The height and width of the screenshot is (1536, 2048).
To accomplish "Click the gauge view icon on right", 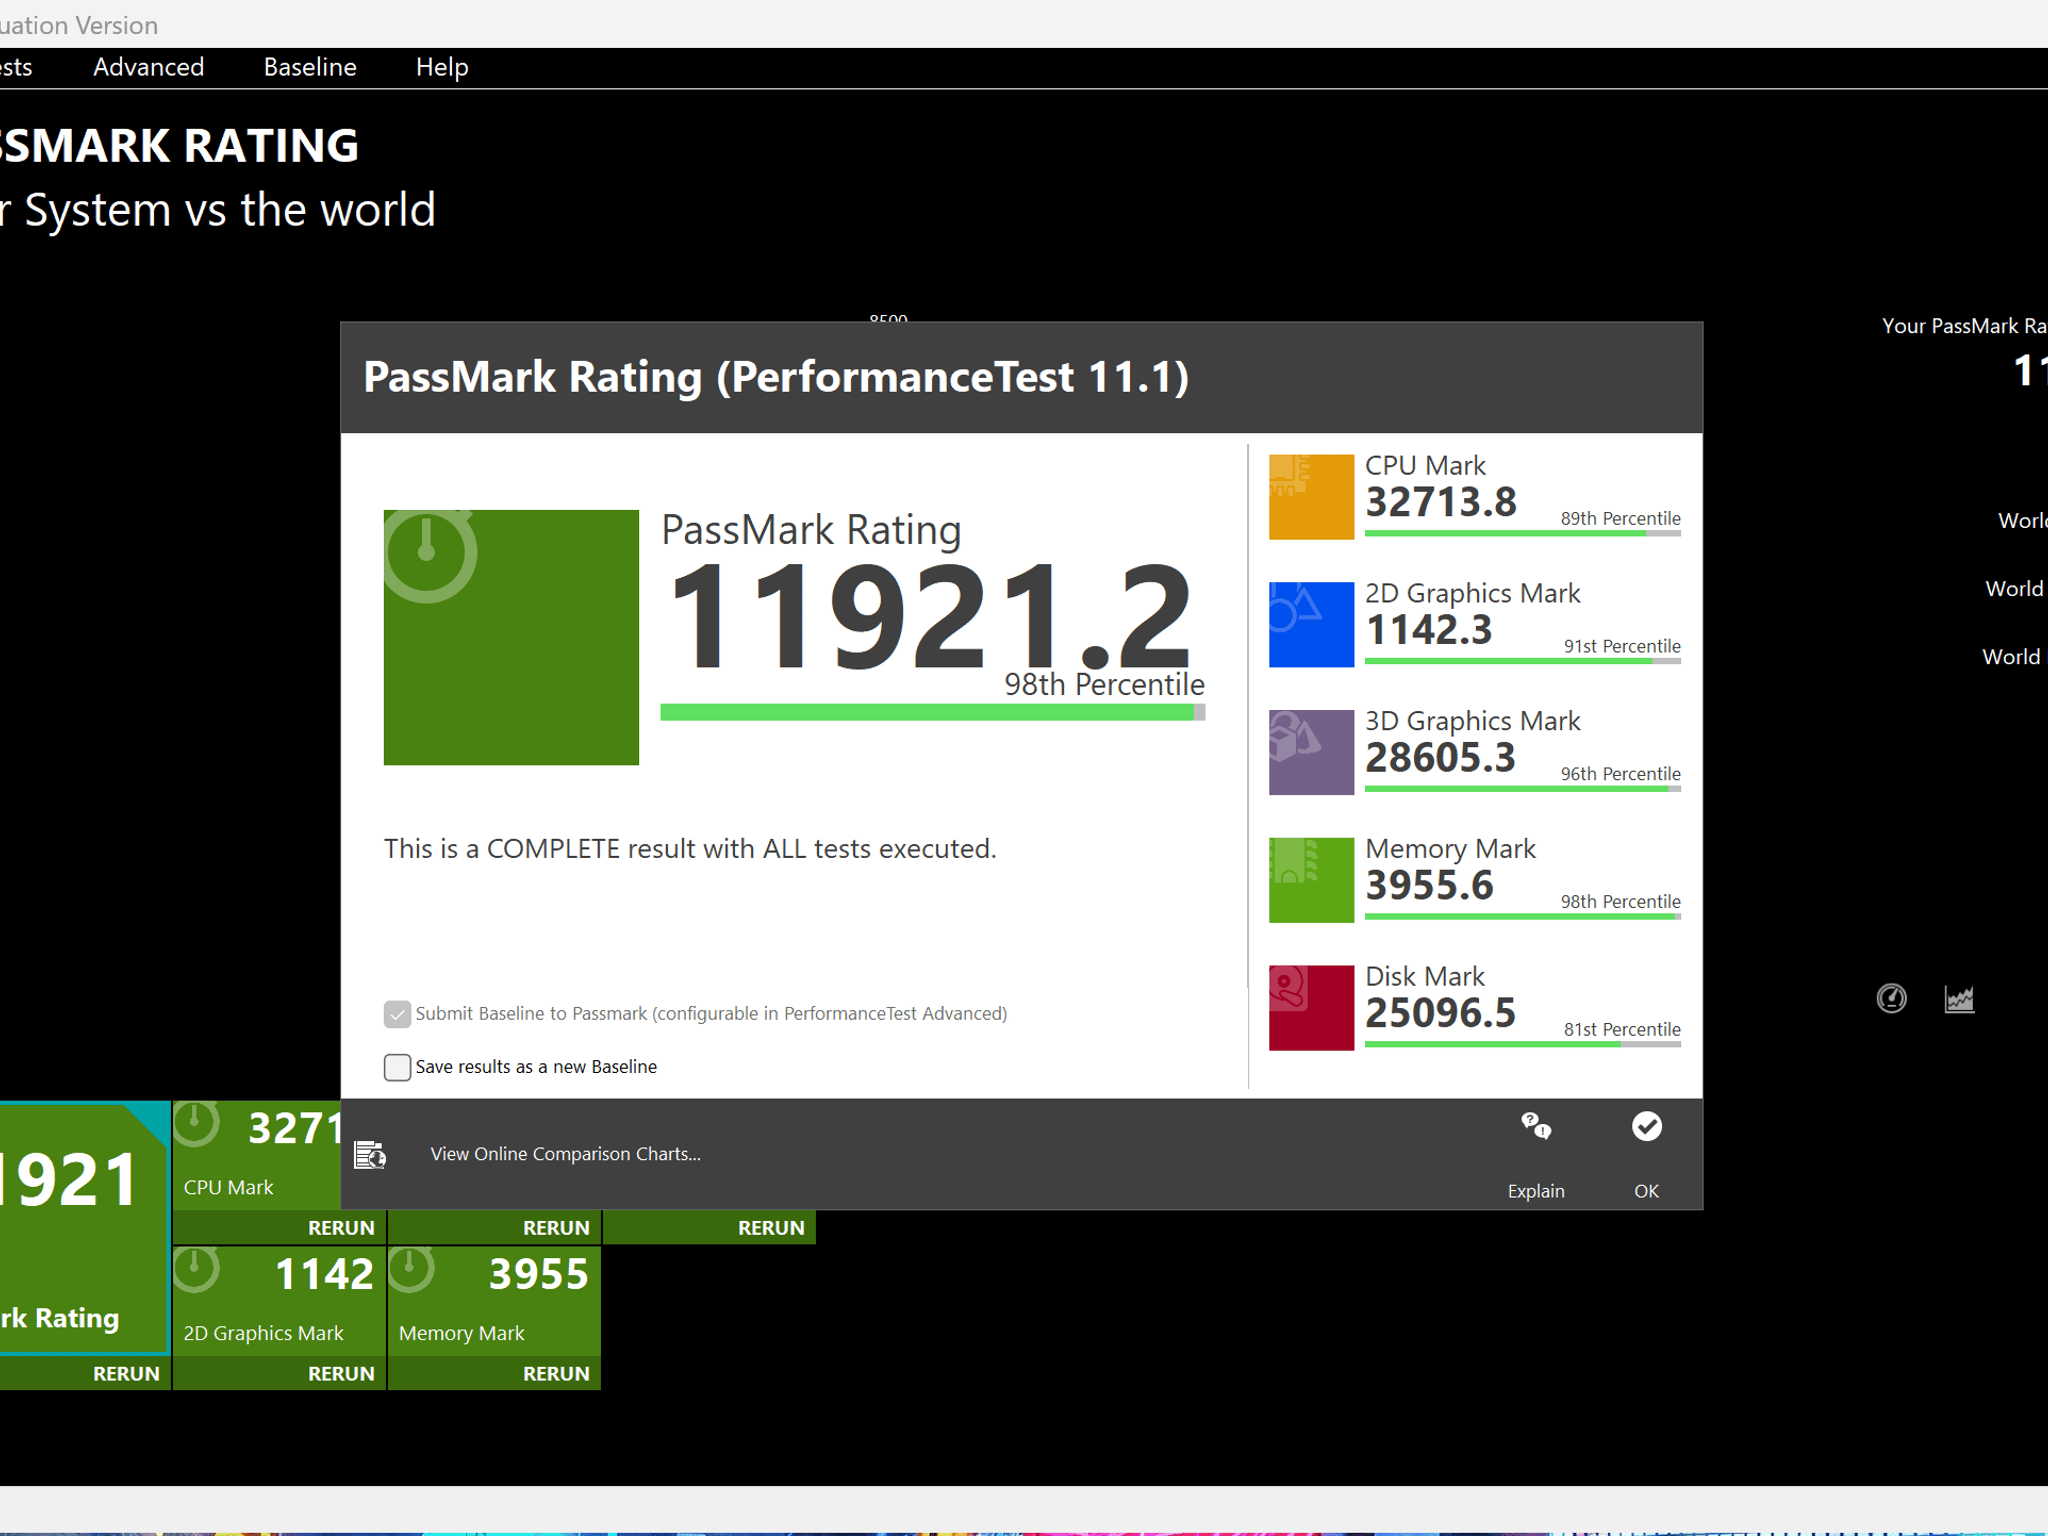I will click(1891, 998).
